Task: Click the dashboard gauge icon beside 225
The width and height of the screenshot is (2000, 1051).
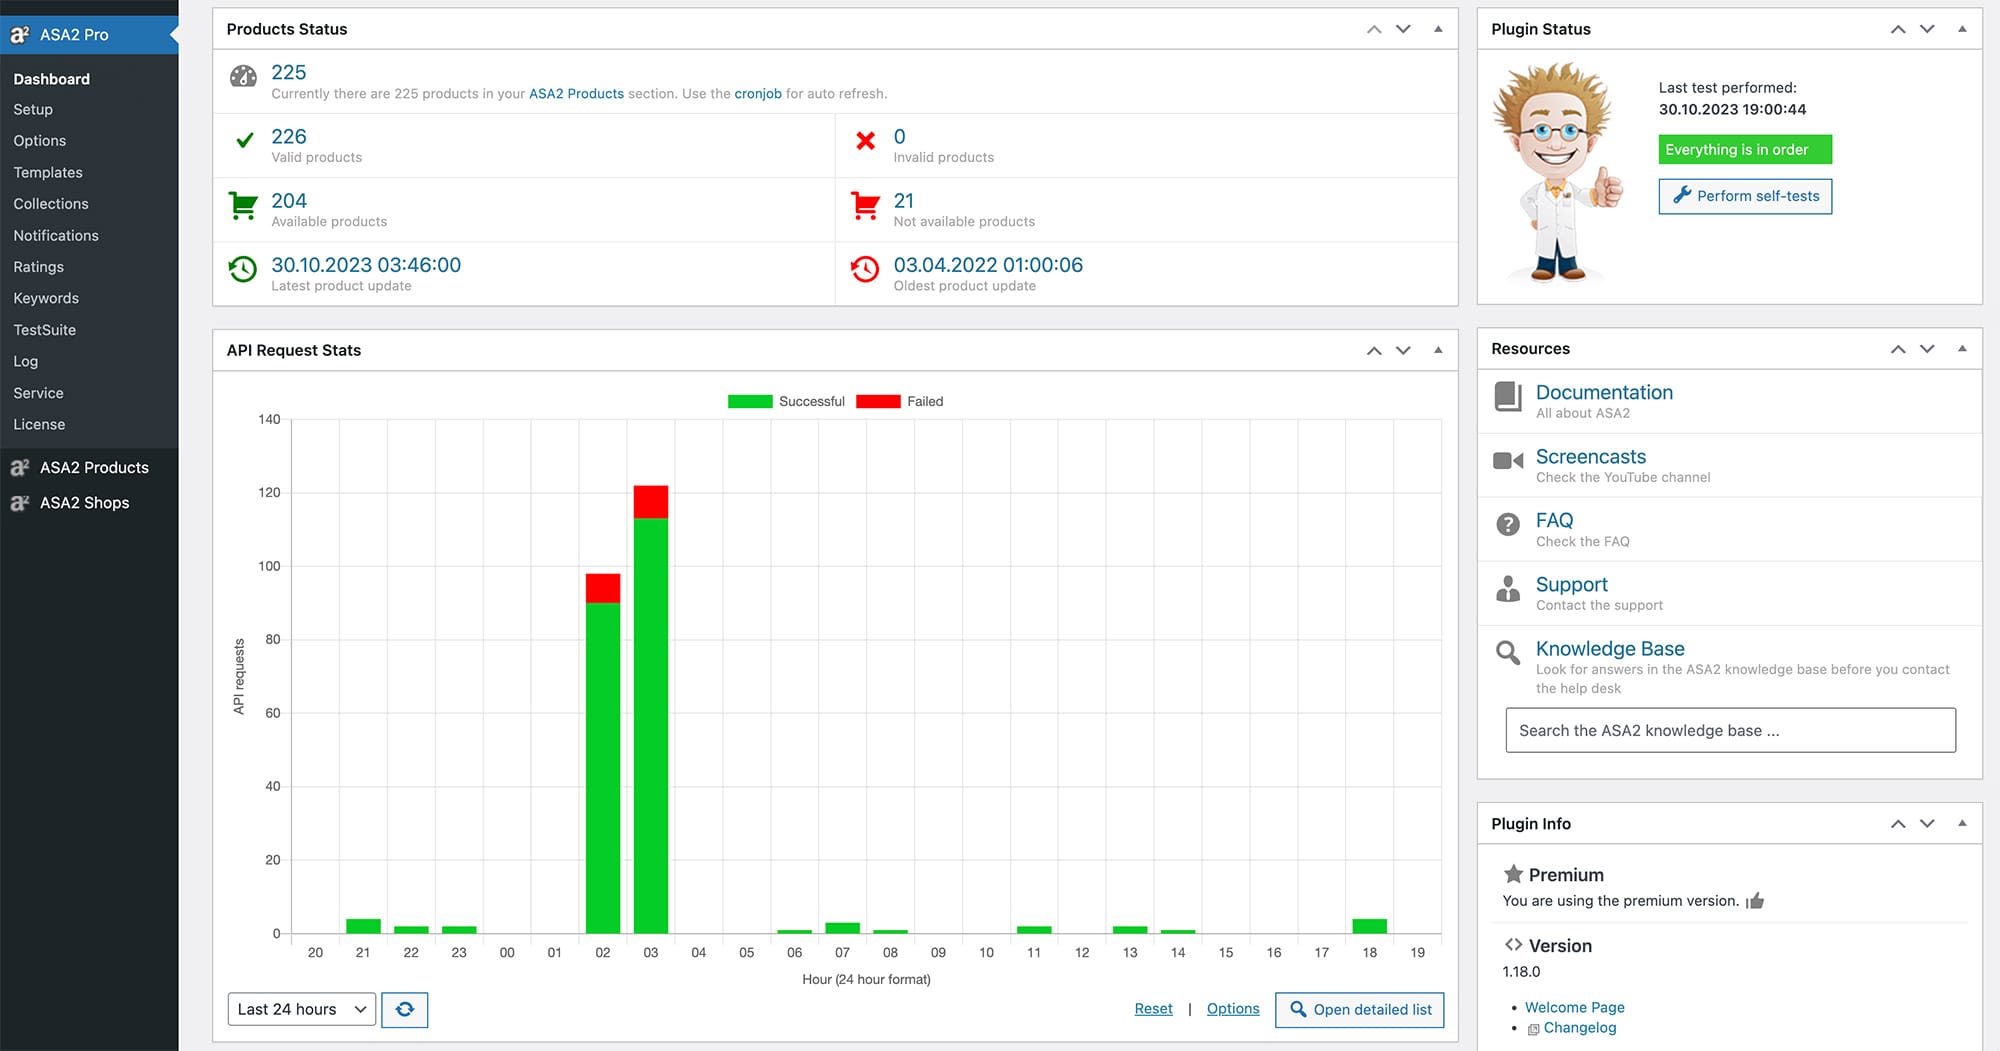Action: [x=243, y=76]
